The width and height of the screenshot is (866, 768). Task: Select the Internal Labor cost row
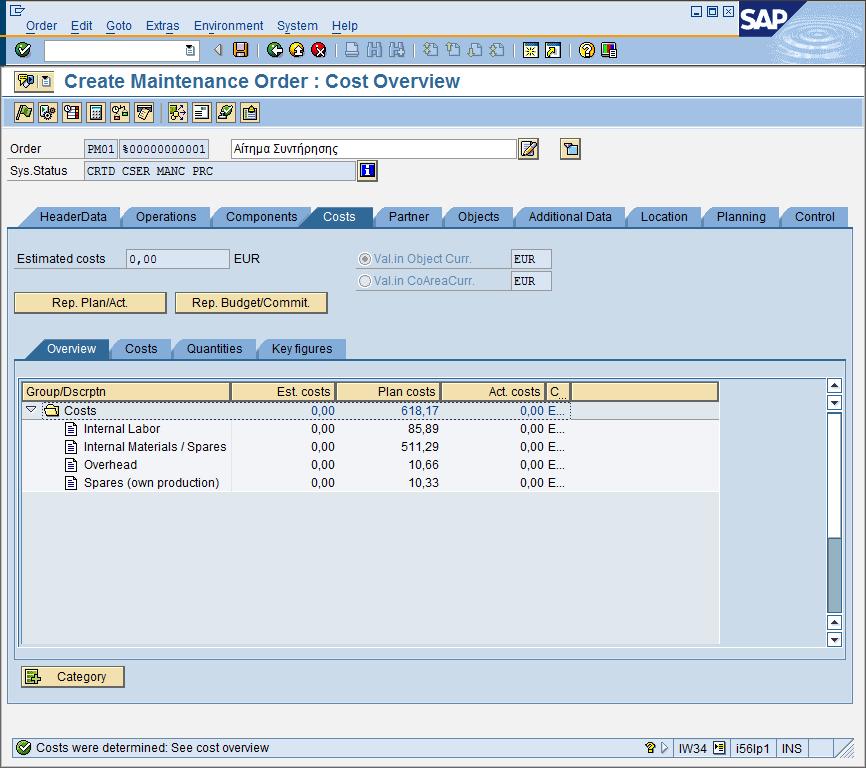370,429
